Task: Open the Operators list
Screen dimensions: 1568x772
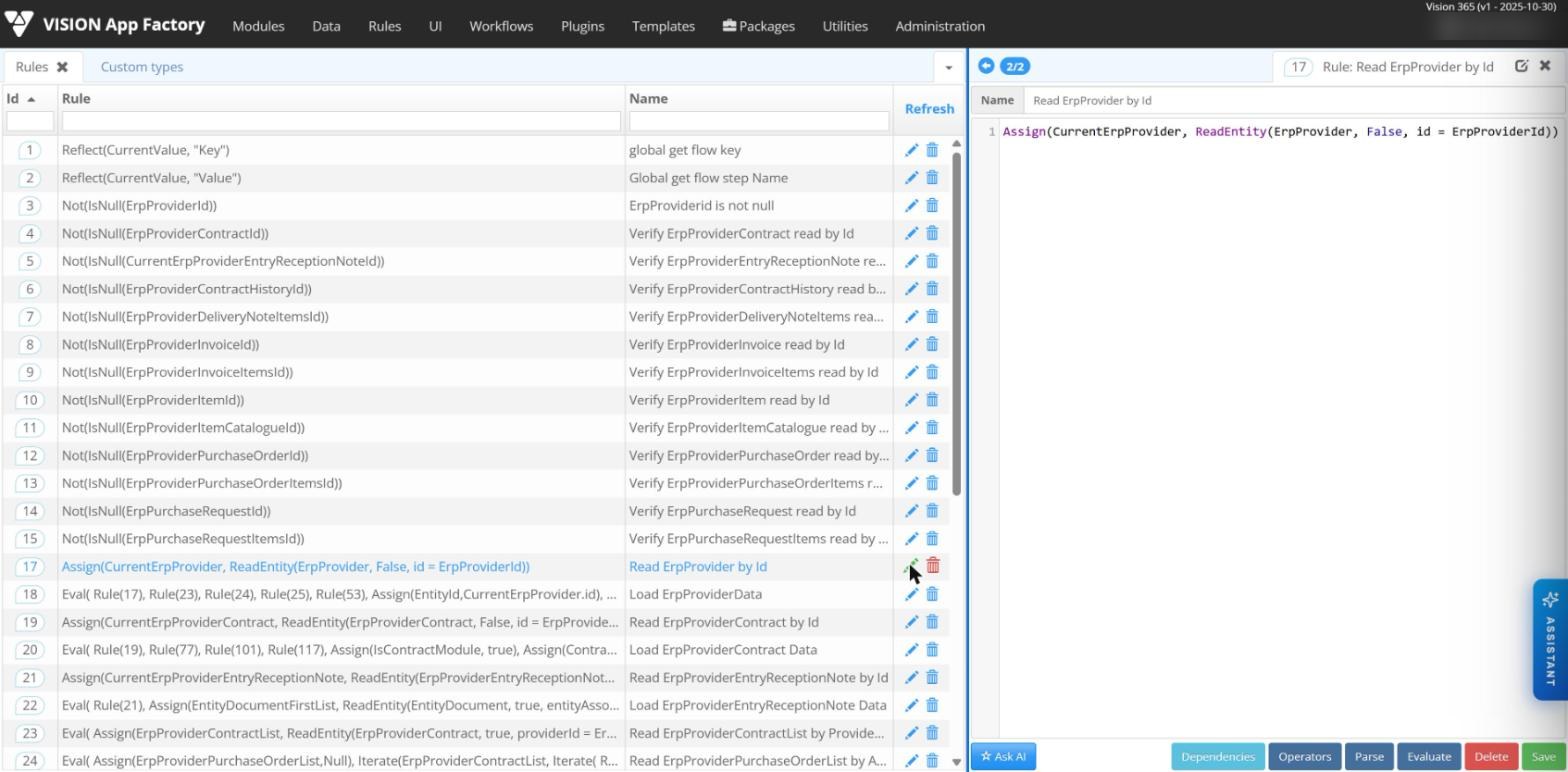Action: pos(1304,756)
